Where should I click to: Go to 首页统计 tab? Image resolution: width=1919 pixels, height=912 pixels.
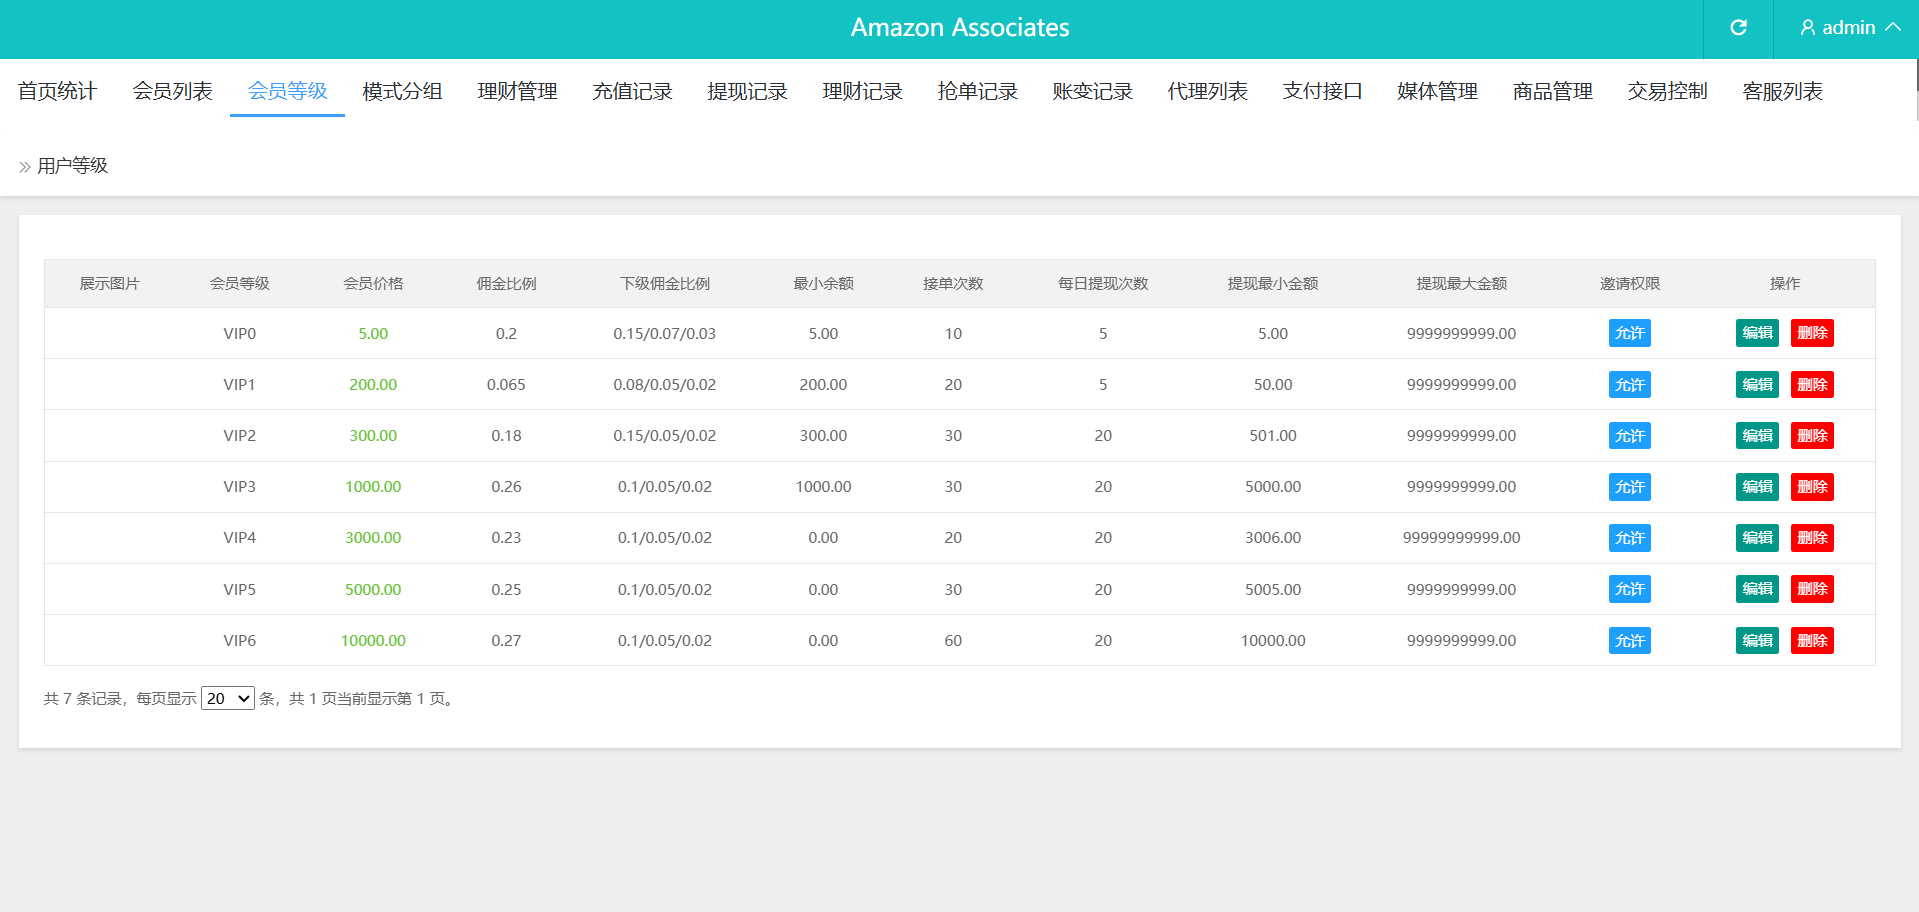(x=57, y=91)
